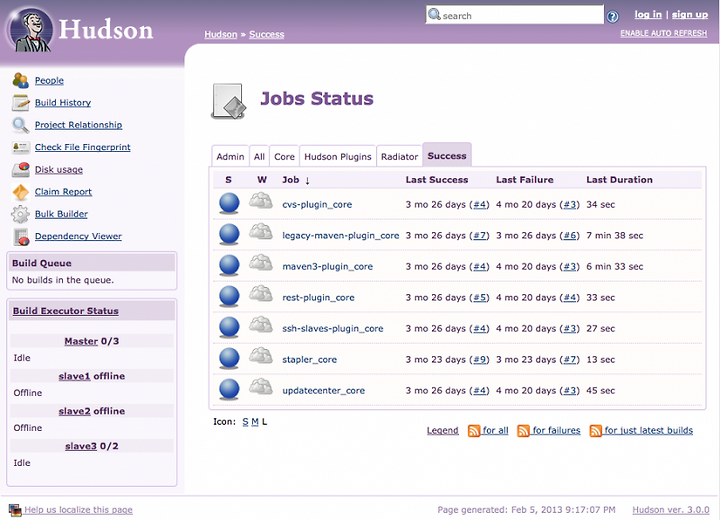Open the ssh-slaves-plugin_core job
Image resolution: width=720 pixels, height=520 pixels.
pos(332,328)
